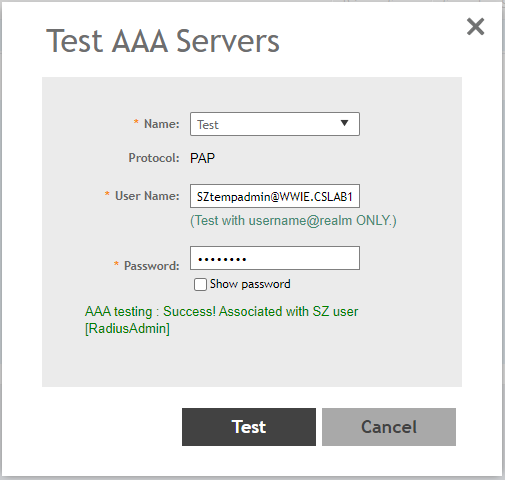Enable the Show password checkbox
This screenshot has height=480, width=505.
coord(200,285)
